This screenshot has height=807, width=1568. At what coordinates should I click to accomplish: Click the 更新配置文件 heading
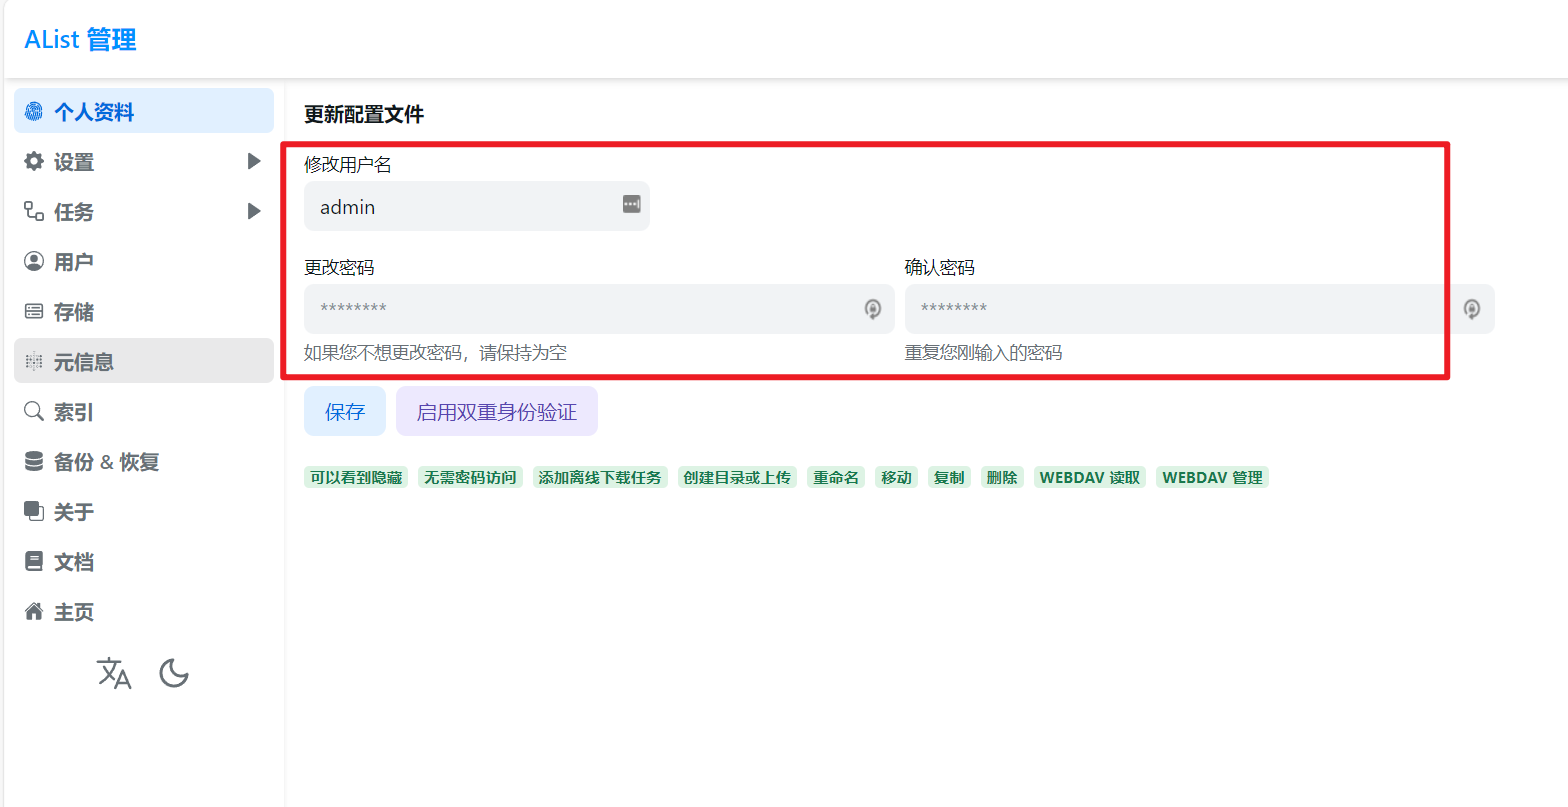(x=364, y=114)
